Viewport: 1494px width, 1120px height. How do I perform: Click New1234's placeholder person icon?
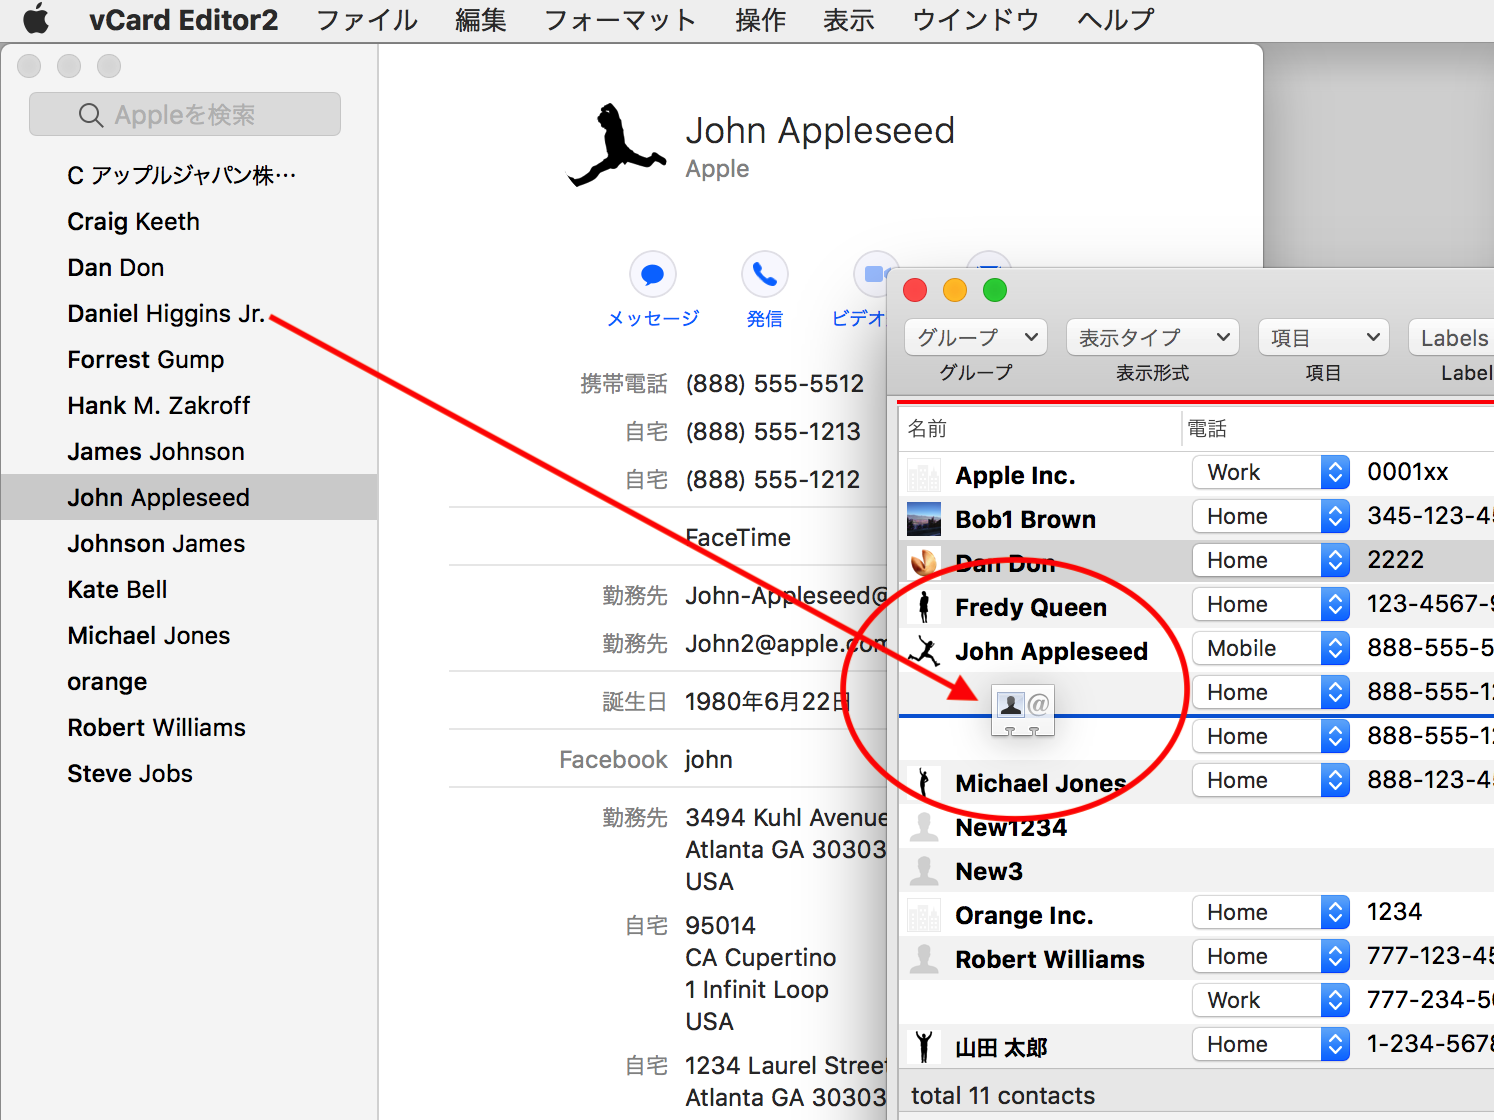[x=924, y=828]
